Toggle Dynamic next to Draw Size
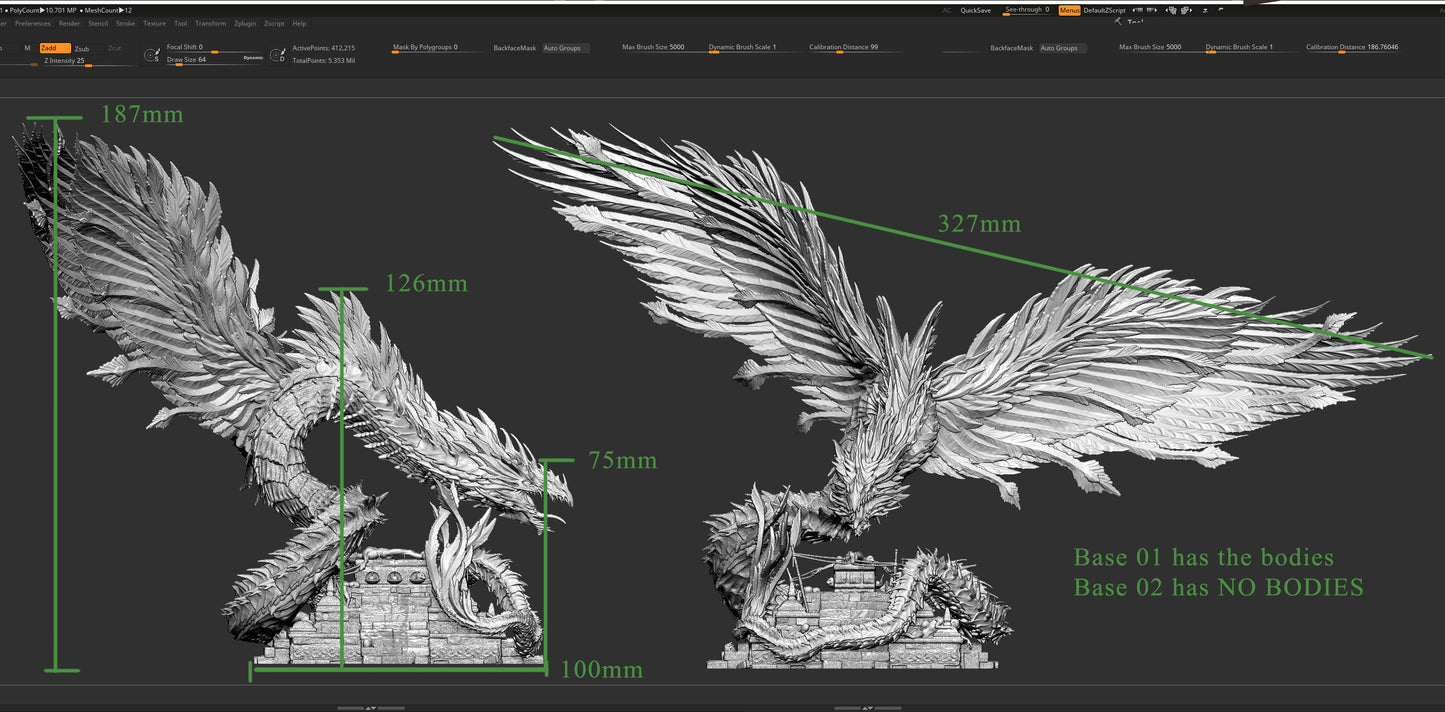 pyautogui.click(x=253, y=58)
